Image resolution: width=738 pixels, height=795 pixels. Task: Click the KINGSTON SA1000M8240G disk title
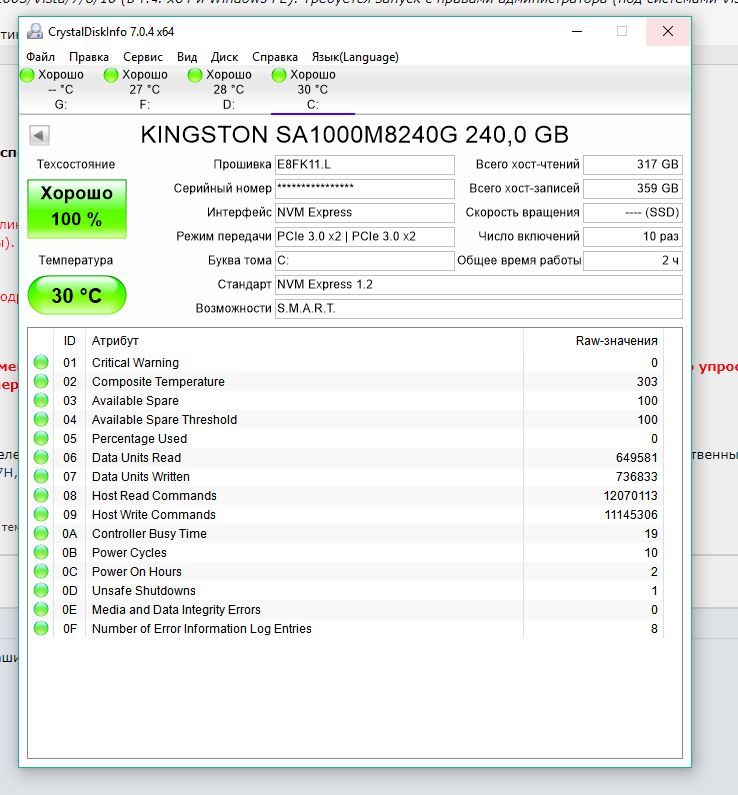(354, 135)
